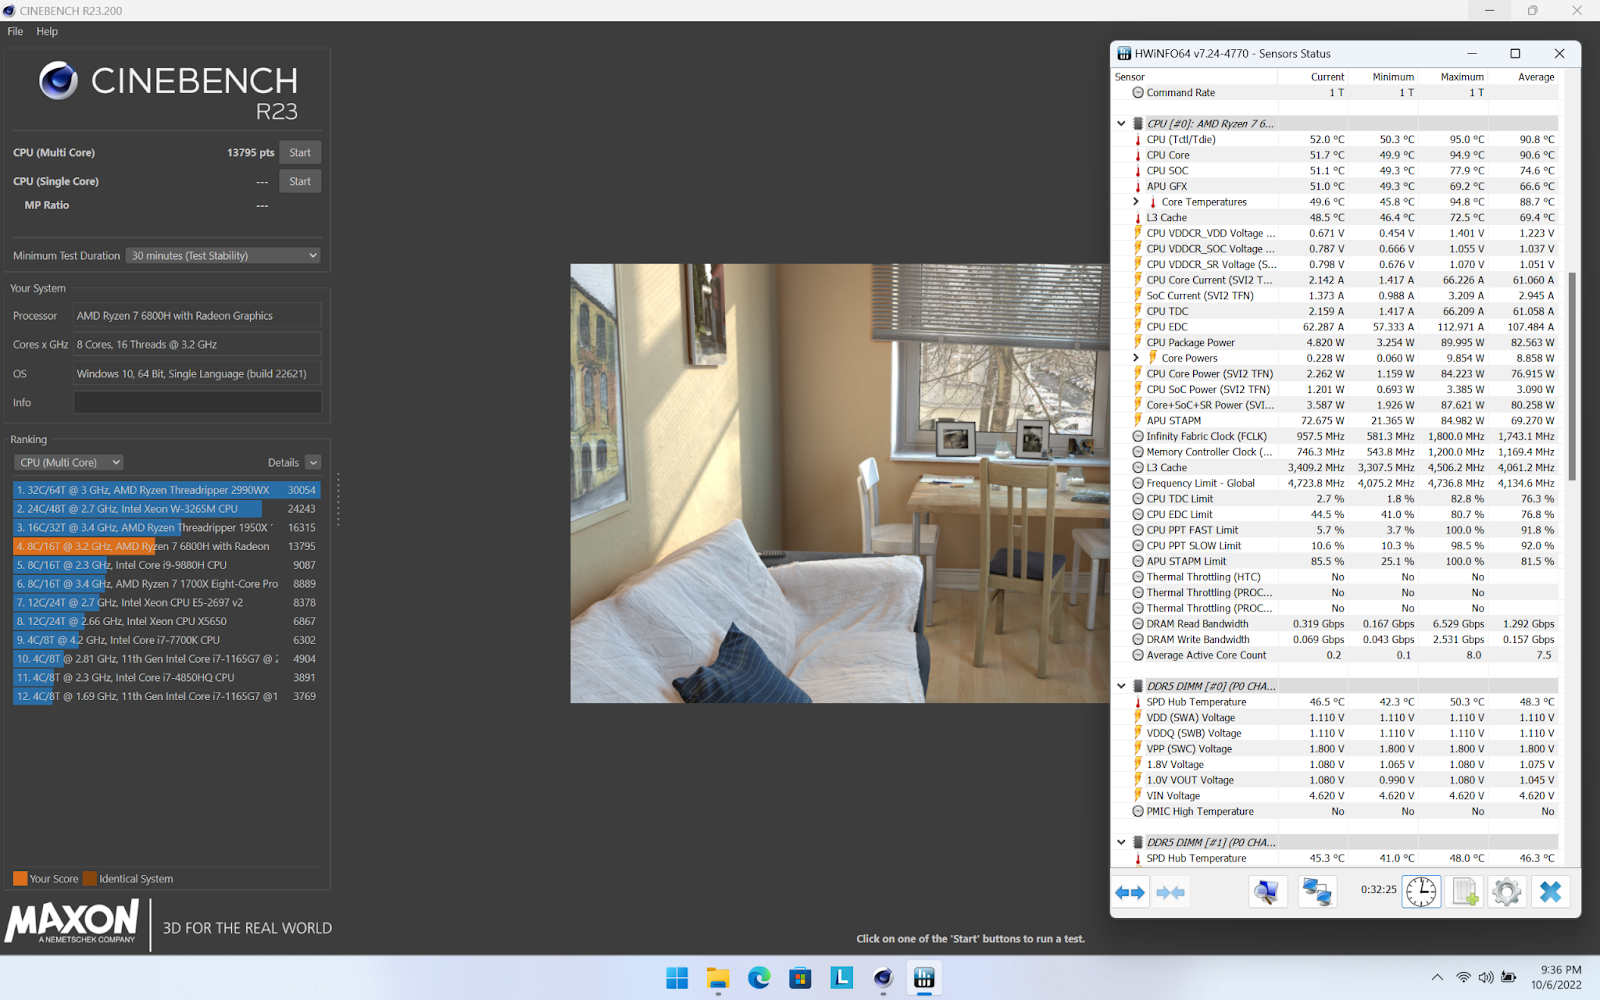Collapse the CPU [#0] AMD Ryzen sensor group
This screenshot has width=1600, height=1000.
click(x=1121, y=124)
